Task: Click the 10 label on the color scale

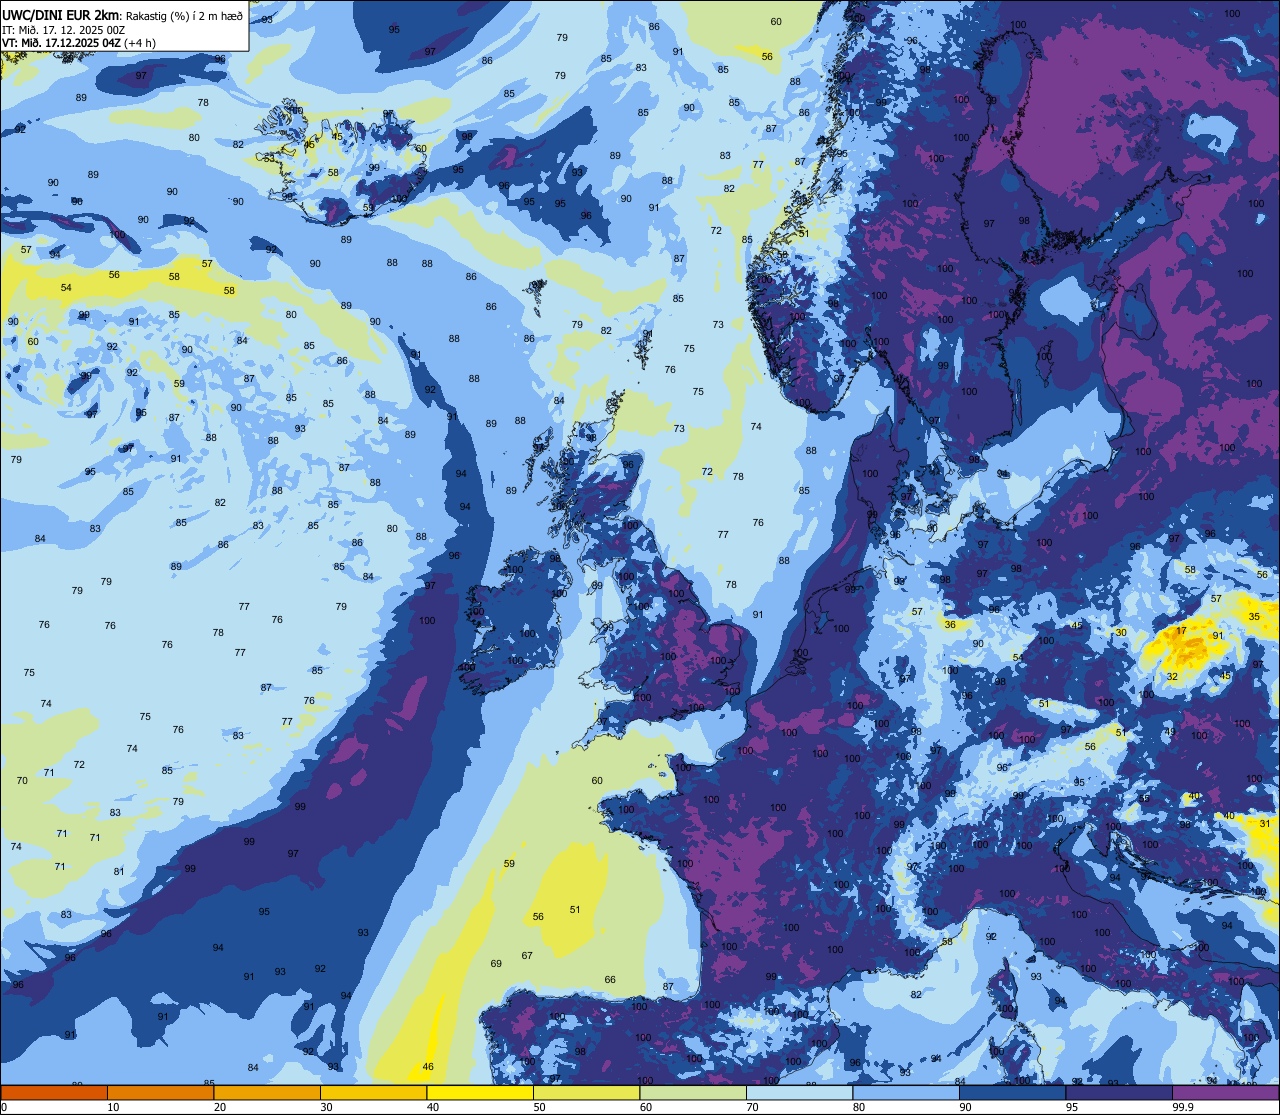Action: pyautogui.click(x=113, y=1107)
